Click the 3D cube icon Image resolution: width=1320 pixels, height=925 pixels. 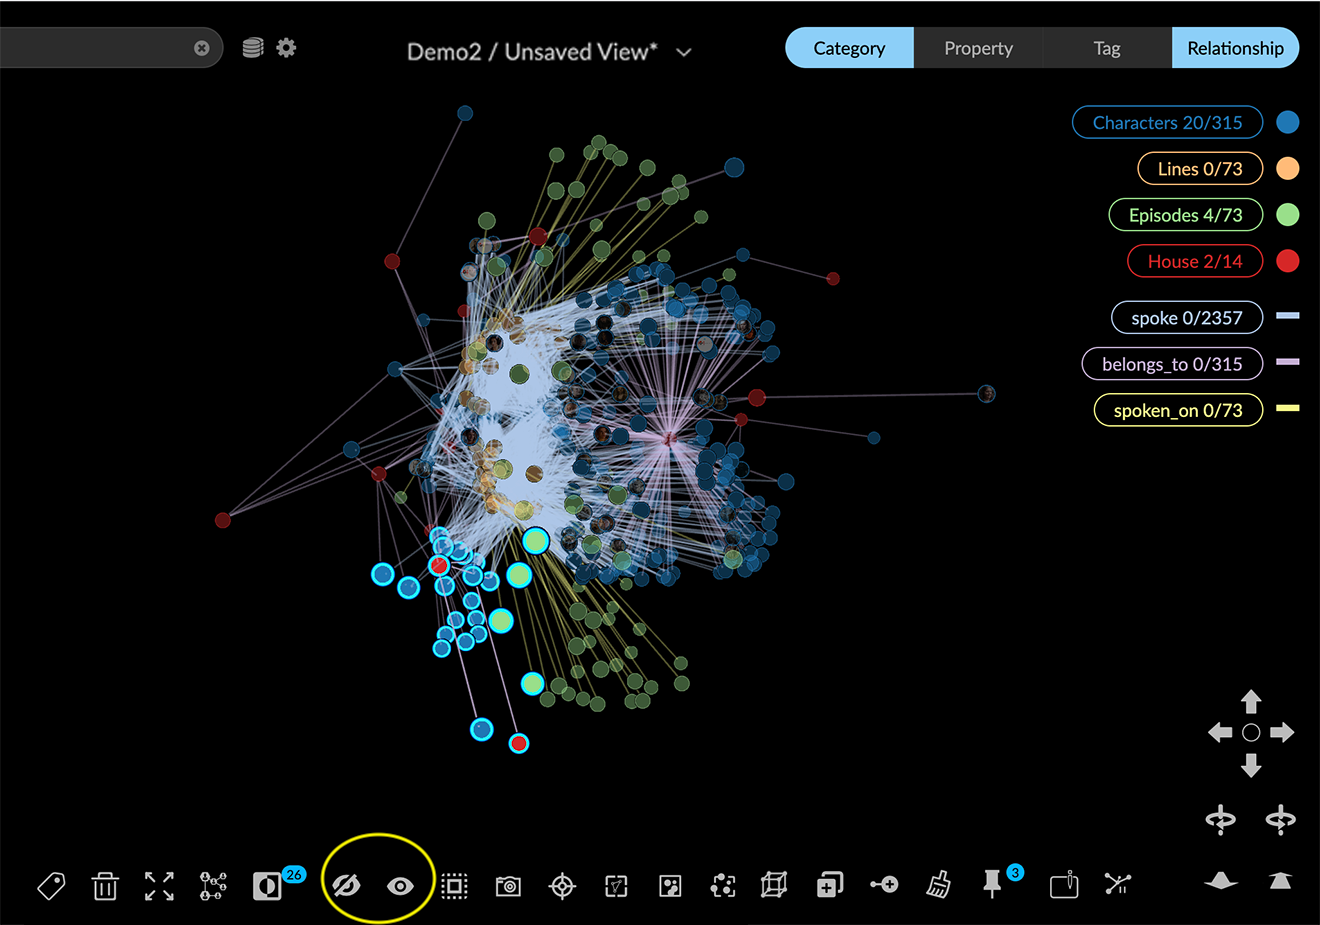point(774,885)
